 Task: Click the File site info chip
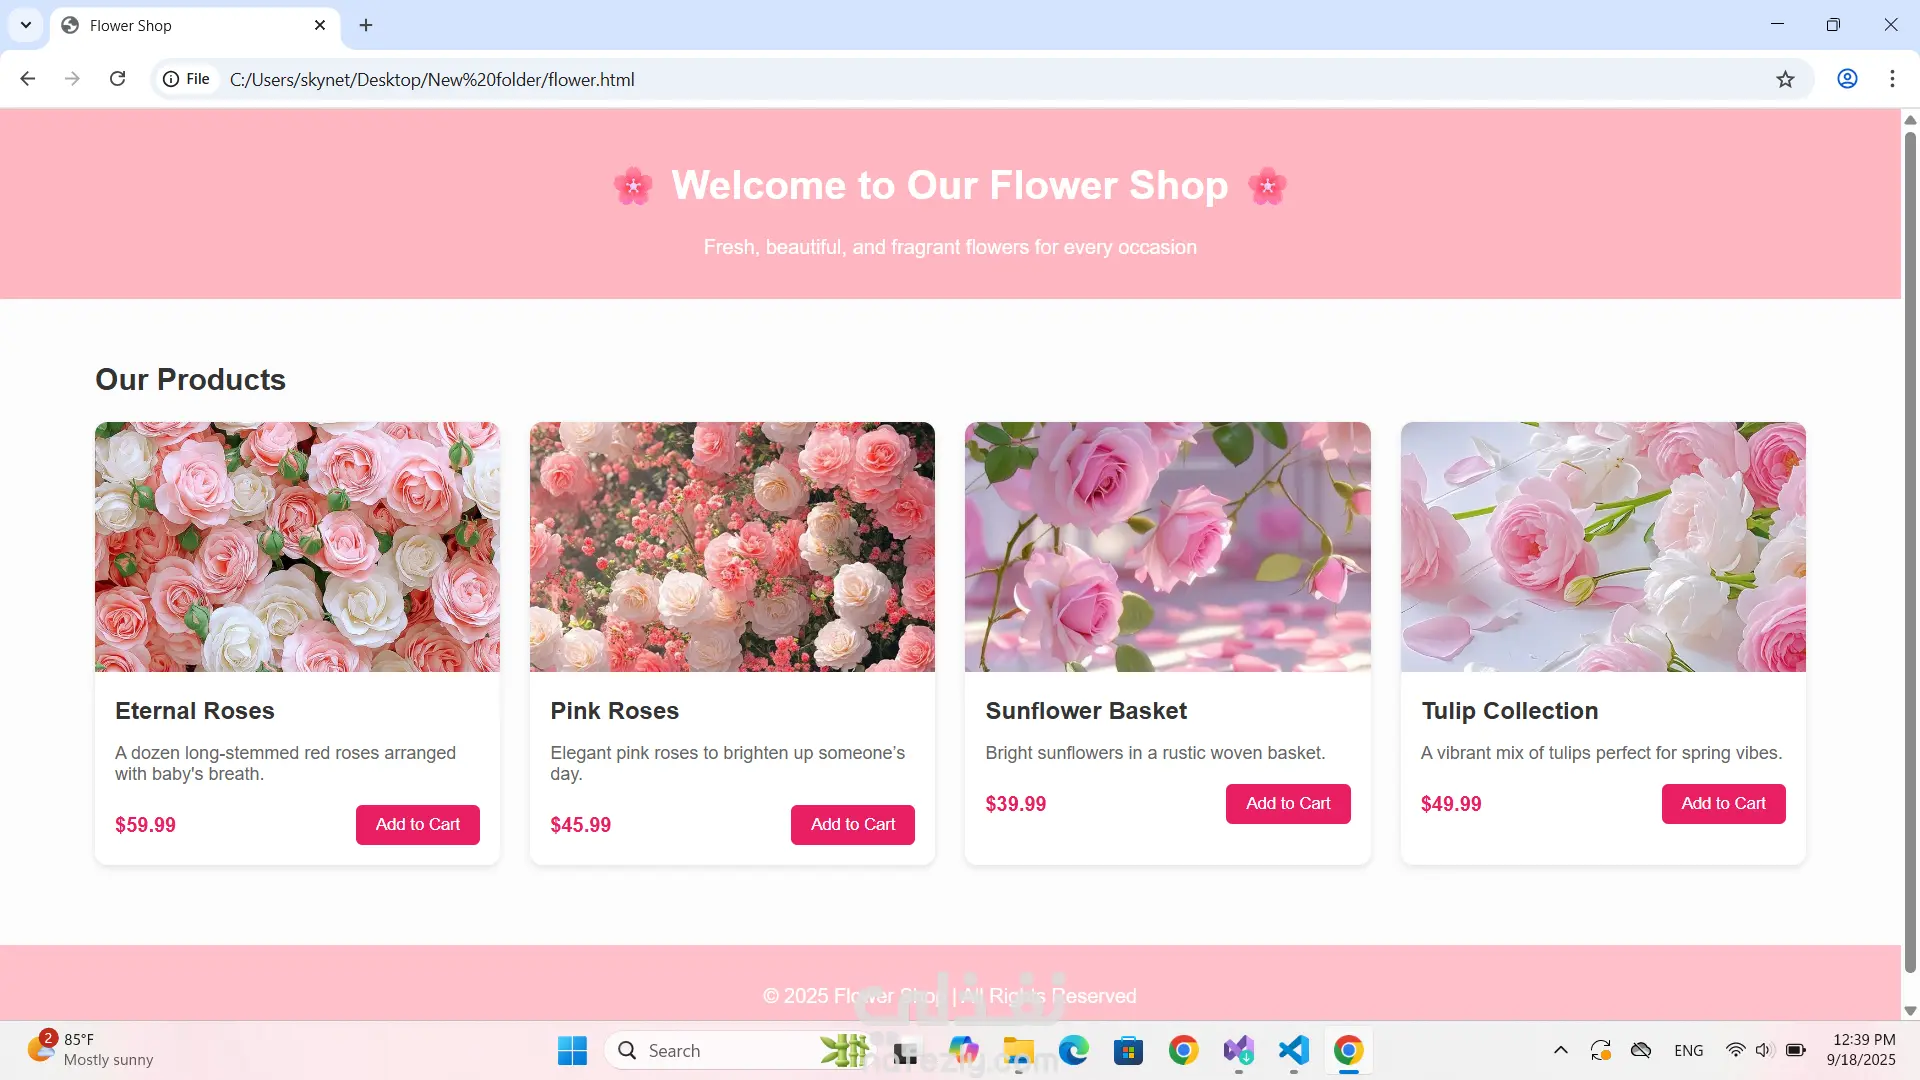pos(187,79)
